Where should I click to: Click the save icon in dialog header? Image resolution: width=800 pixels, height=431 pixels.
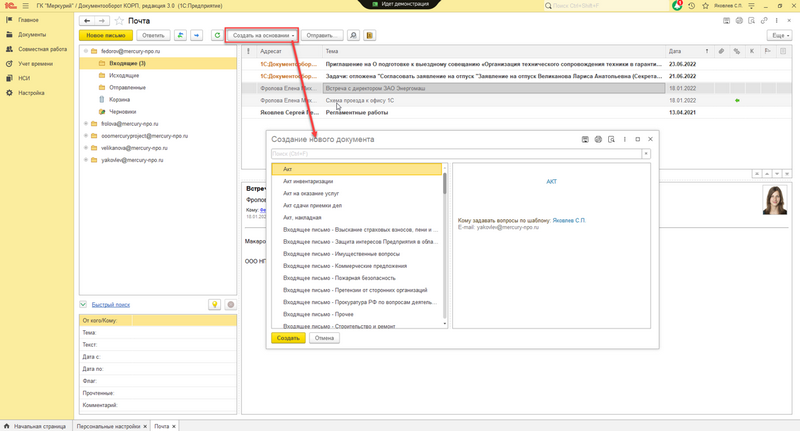(x=584, y=139)
